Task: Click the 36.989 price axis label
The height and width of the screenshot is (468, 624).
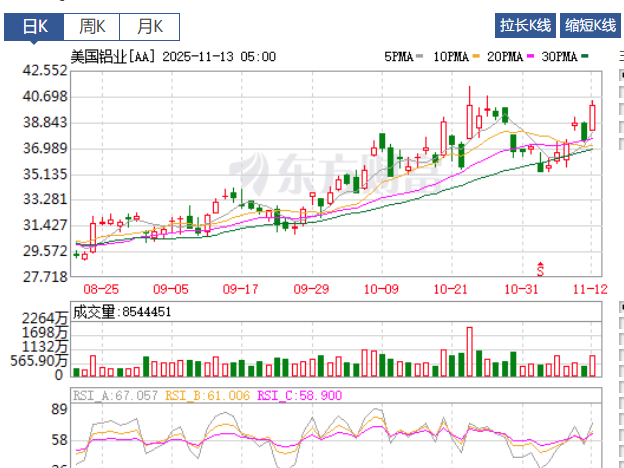Action: pyautogui.click(x=45, y=148)
